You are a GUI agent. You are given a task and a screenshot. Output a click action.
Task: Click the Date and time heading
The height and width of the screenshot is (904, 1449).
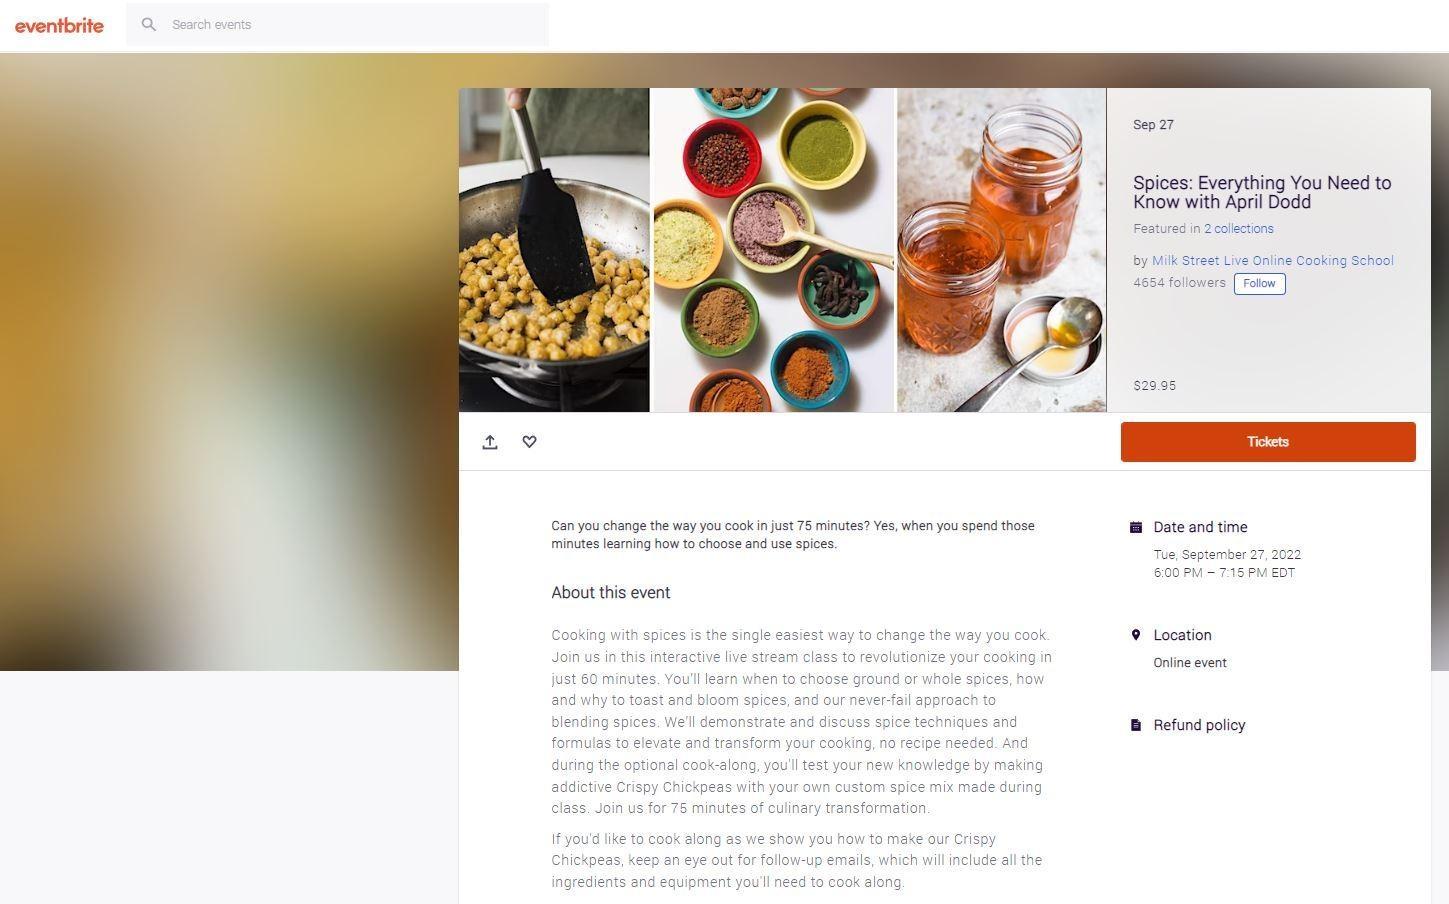1200,527
